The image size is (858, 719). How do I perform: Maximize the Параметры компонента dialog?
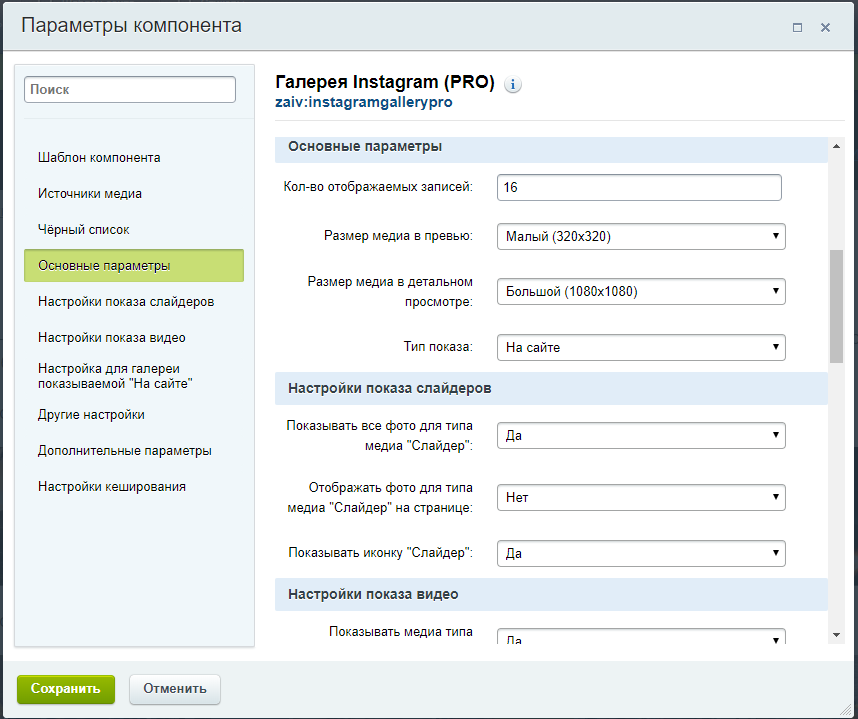coord(797,28)
